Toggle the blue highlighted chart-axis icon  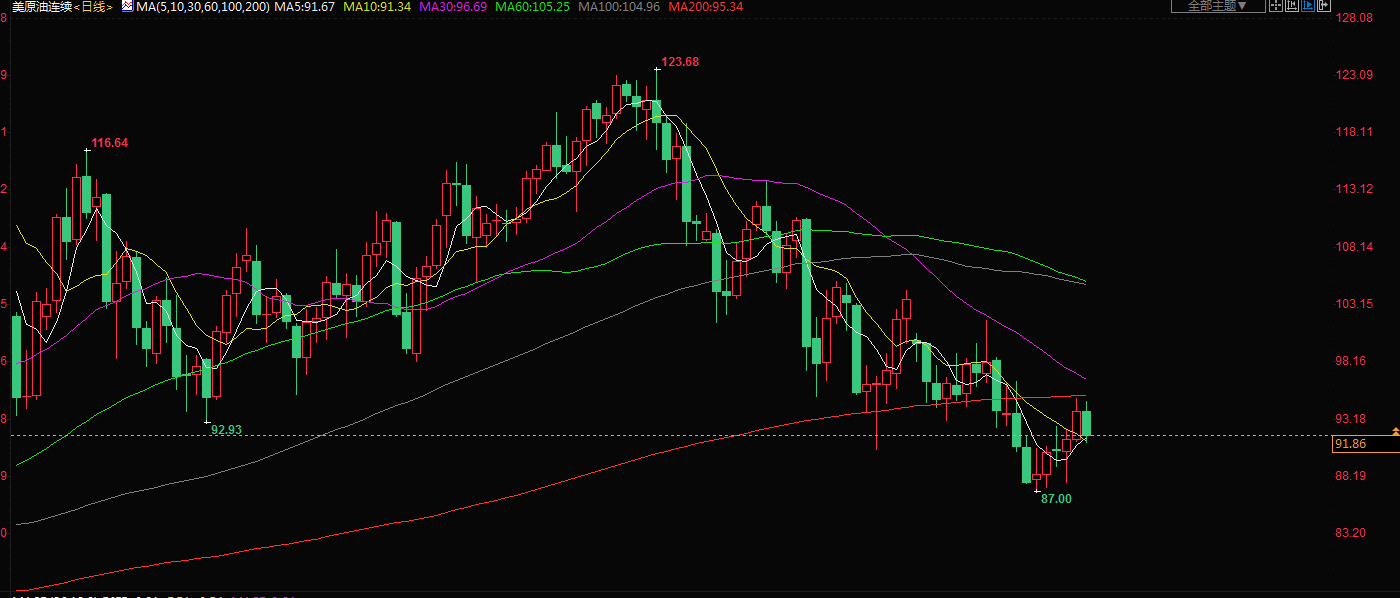click(1308, 5)
